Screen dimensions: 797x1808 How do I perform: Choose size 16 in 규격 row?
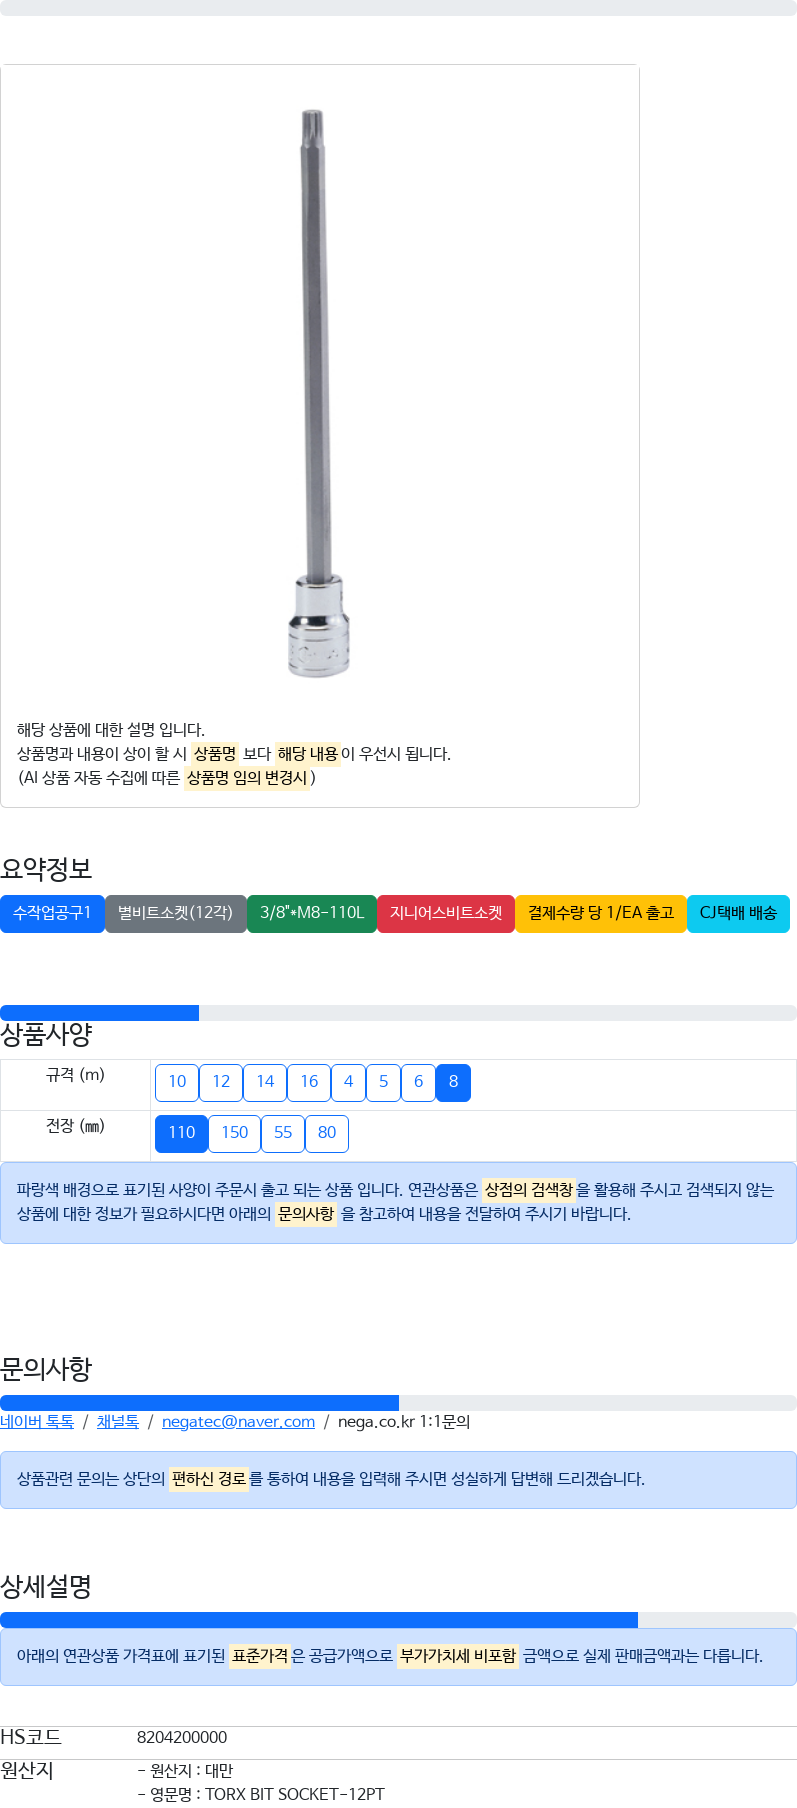coord(309,1082)
